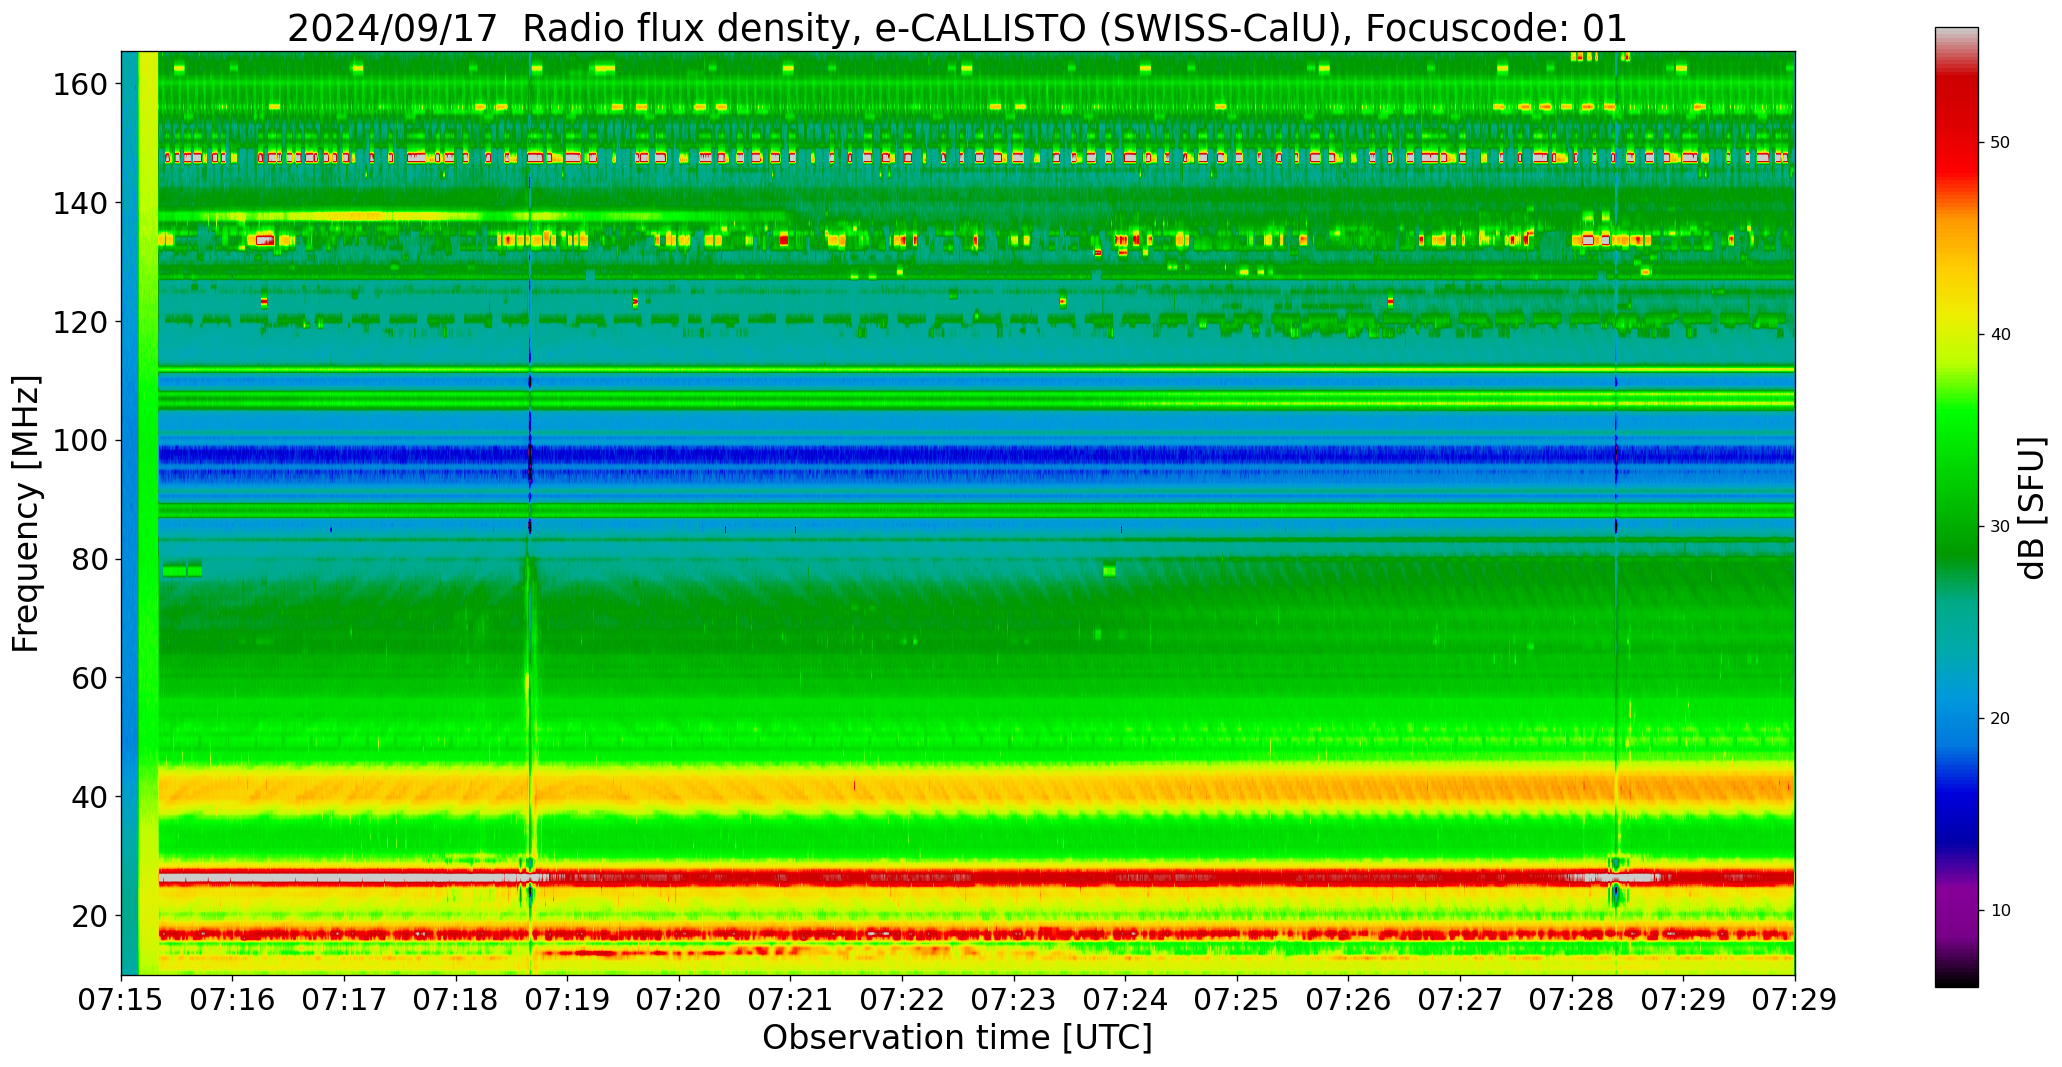Click the 'dB [SFU]' colorbar label
Image resolution: width=2062 pixels, height=1067 pixels.
click(2032, 507)
